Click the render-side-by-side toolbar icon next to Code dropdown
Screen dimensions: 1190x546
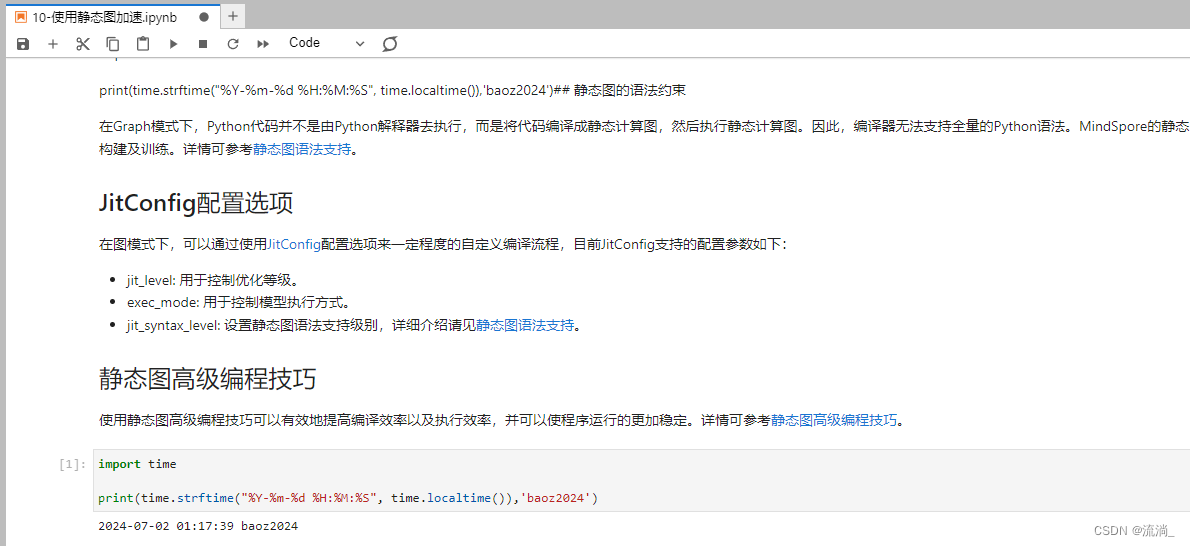click(x=389, y=44)
